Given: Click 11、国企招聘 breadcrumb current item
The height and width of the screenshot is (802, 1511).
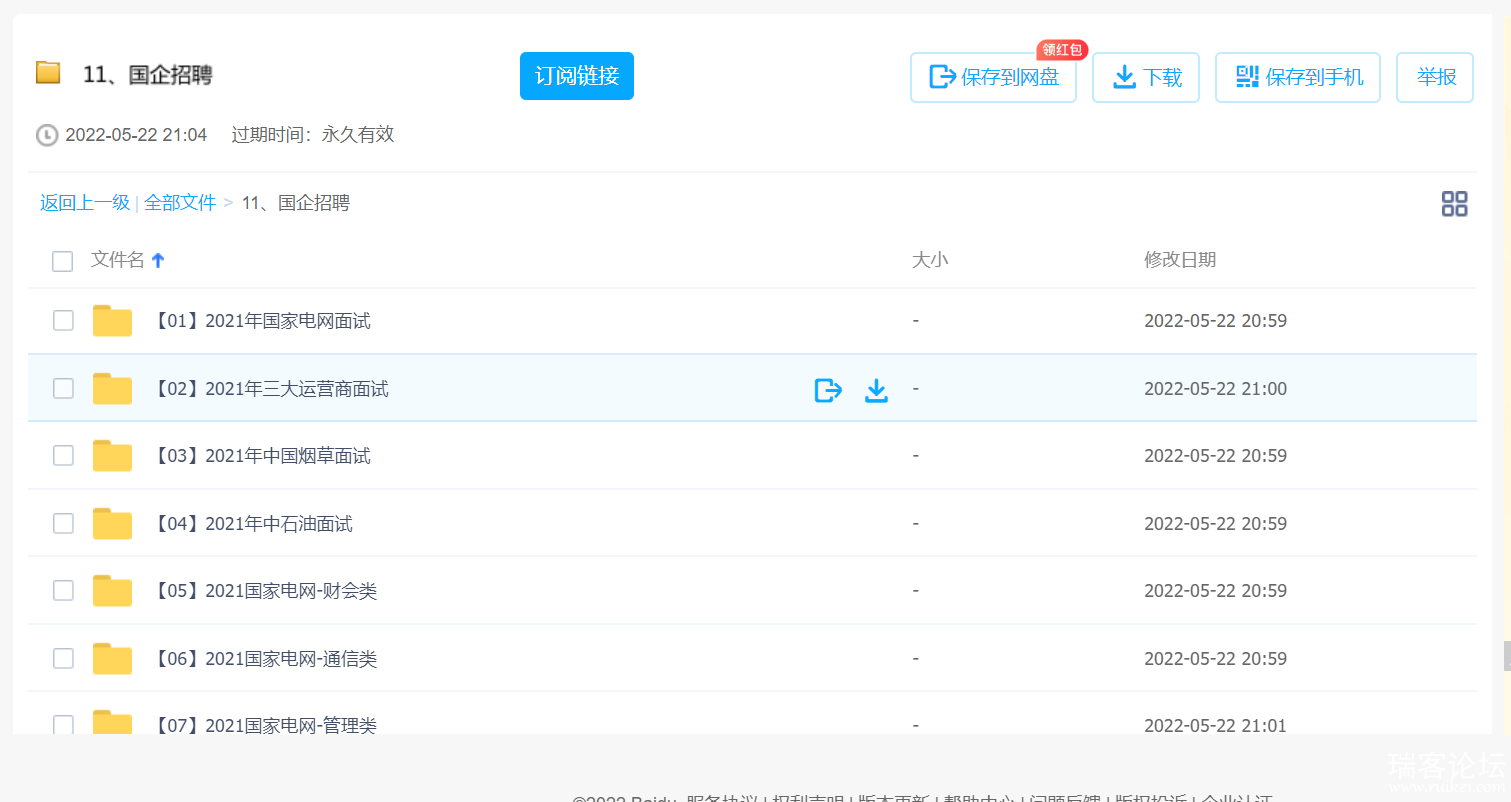Looking at the screenshot, I should click(x=296, y=203).
